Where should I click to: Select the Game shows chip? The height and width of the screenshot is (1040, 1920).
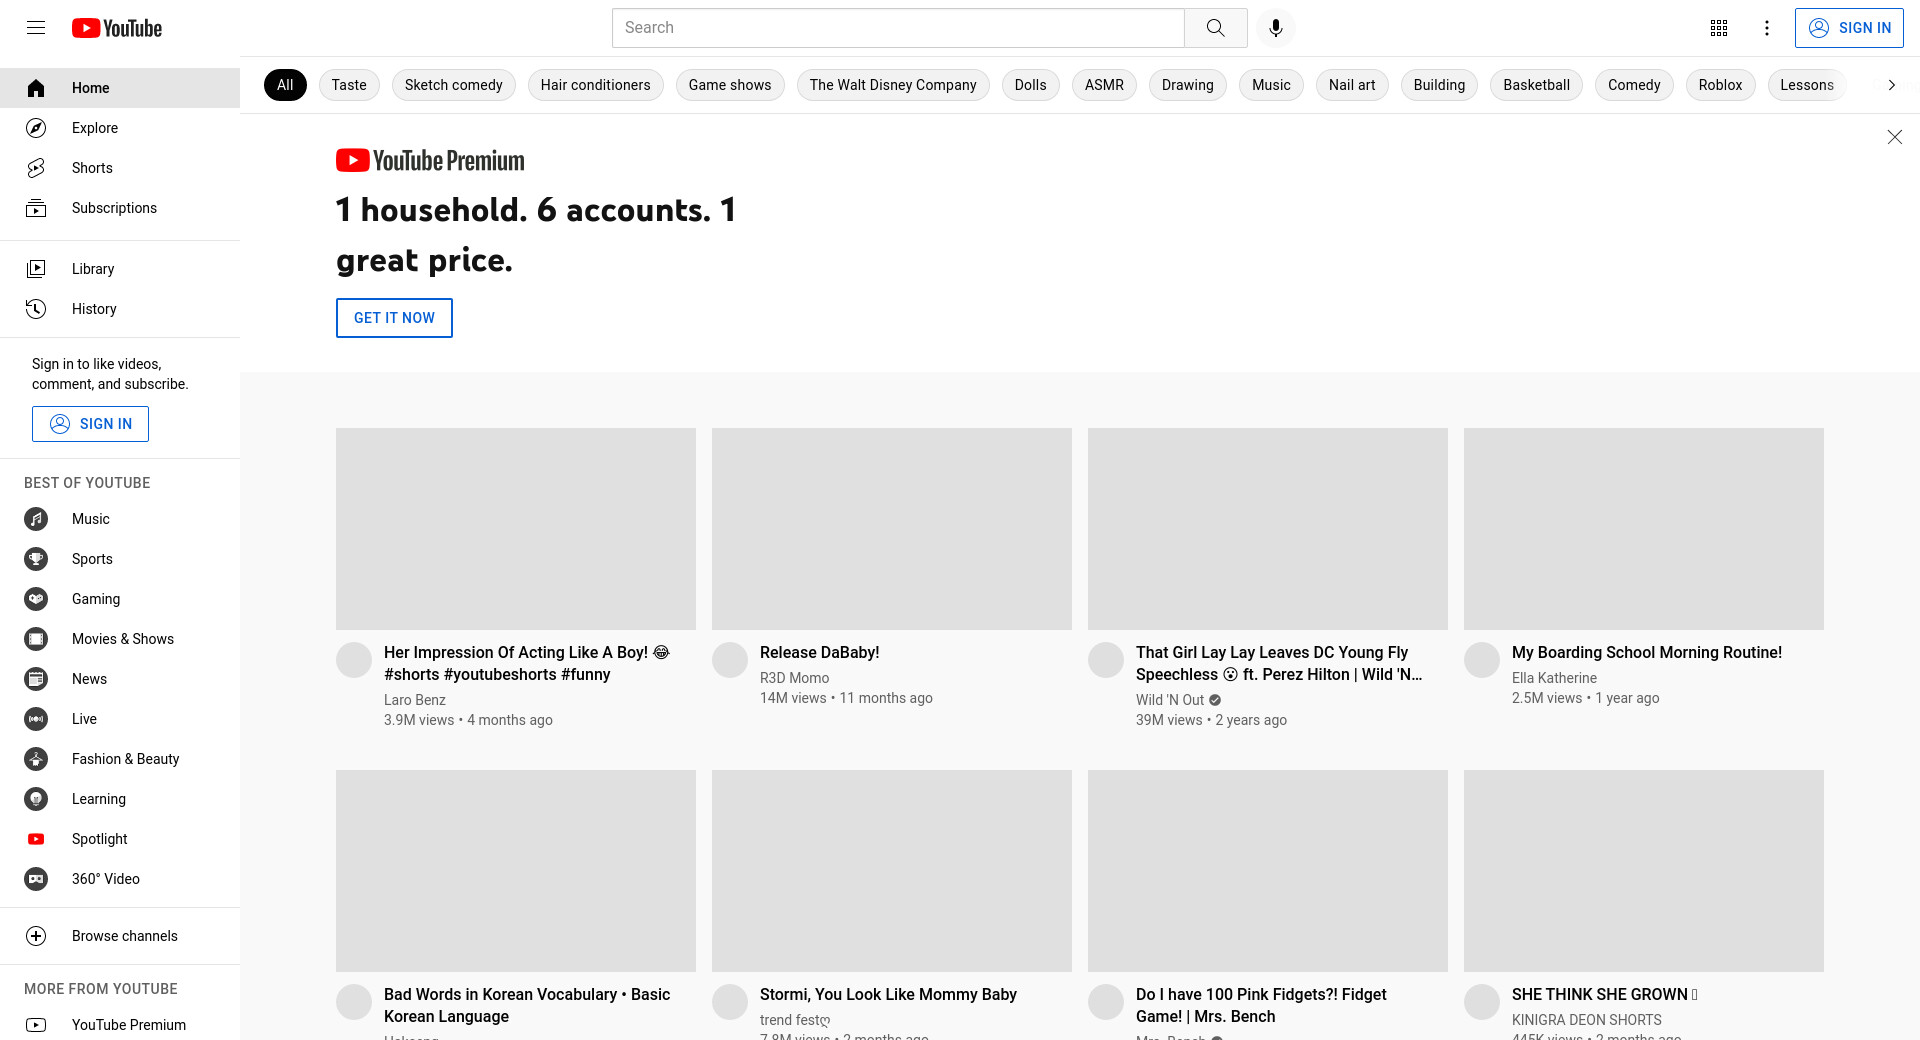pyautogui.click(x=730, y=85)
